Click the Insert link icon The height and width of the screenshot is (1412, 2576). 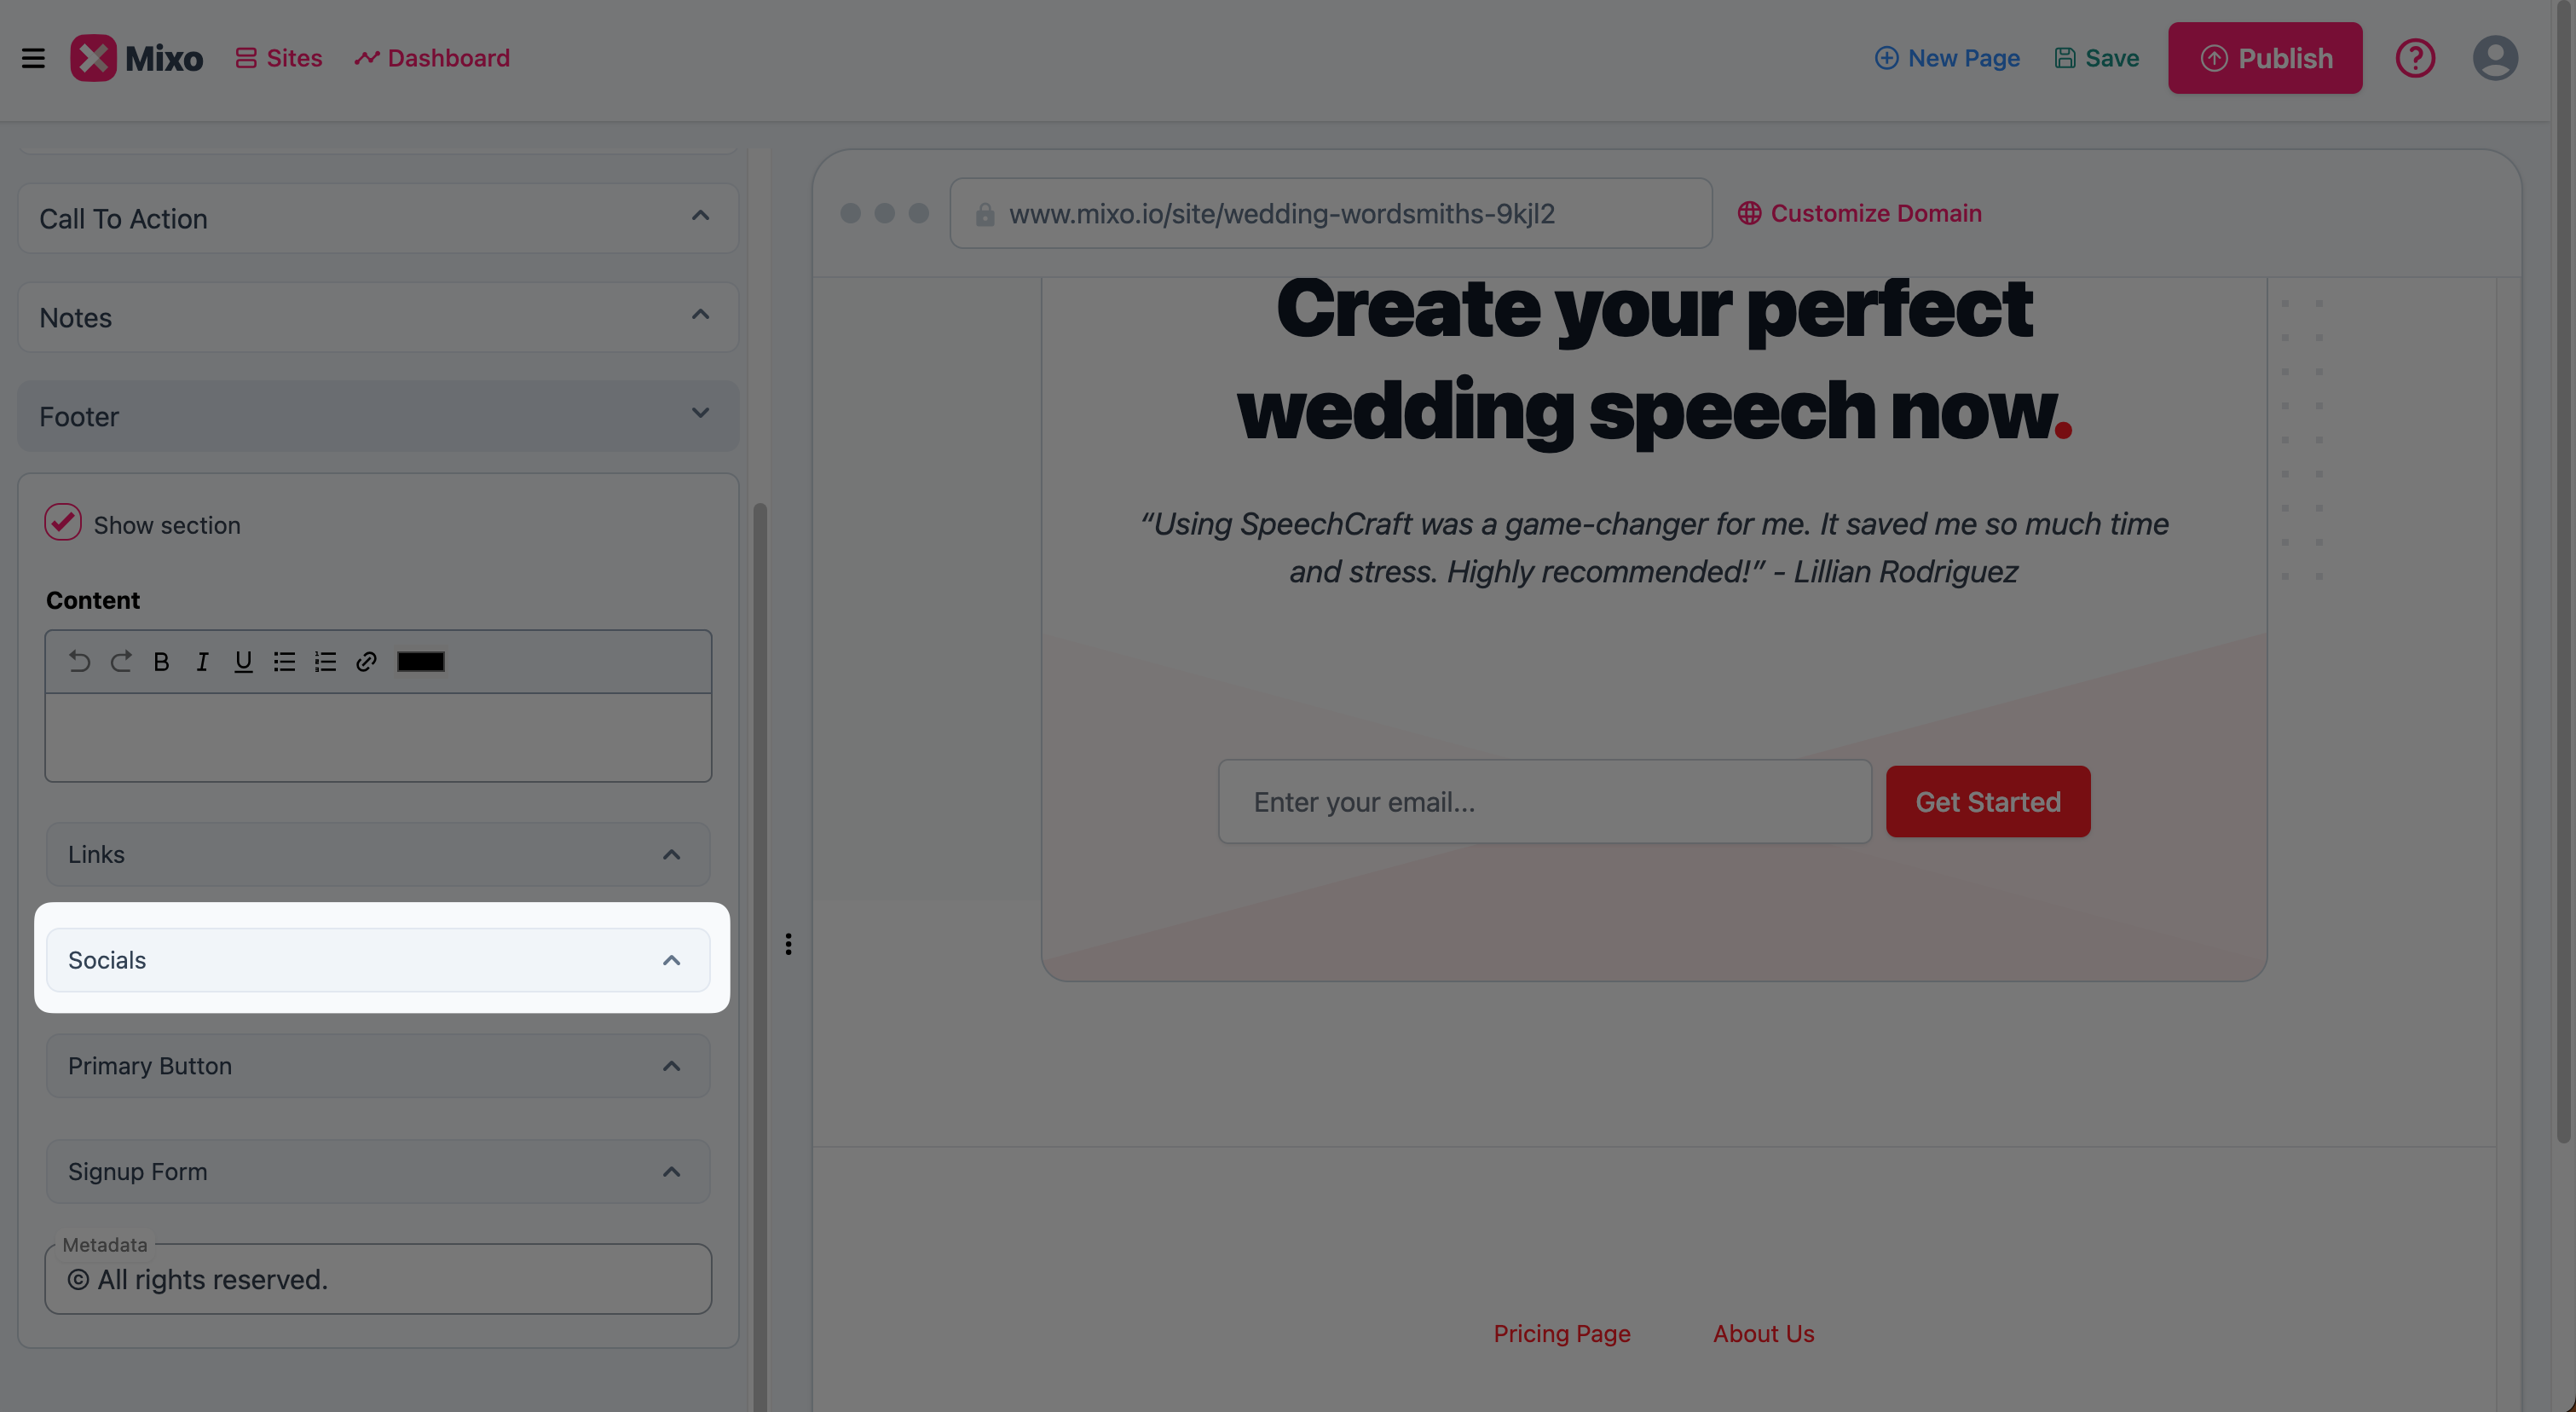365,661
